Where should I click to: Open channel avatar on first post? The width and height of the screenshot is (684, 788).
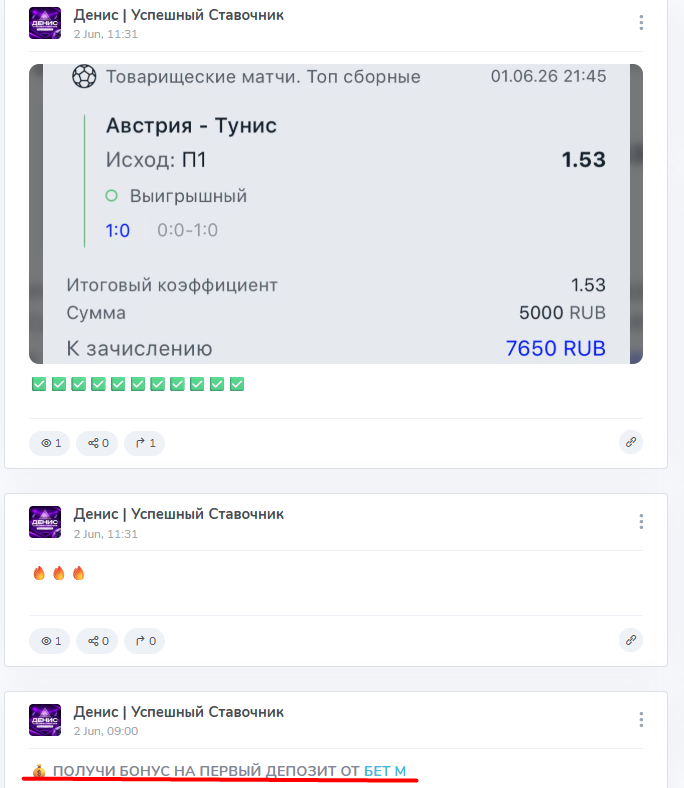tap(45, 23)
